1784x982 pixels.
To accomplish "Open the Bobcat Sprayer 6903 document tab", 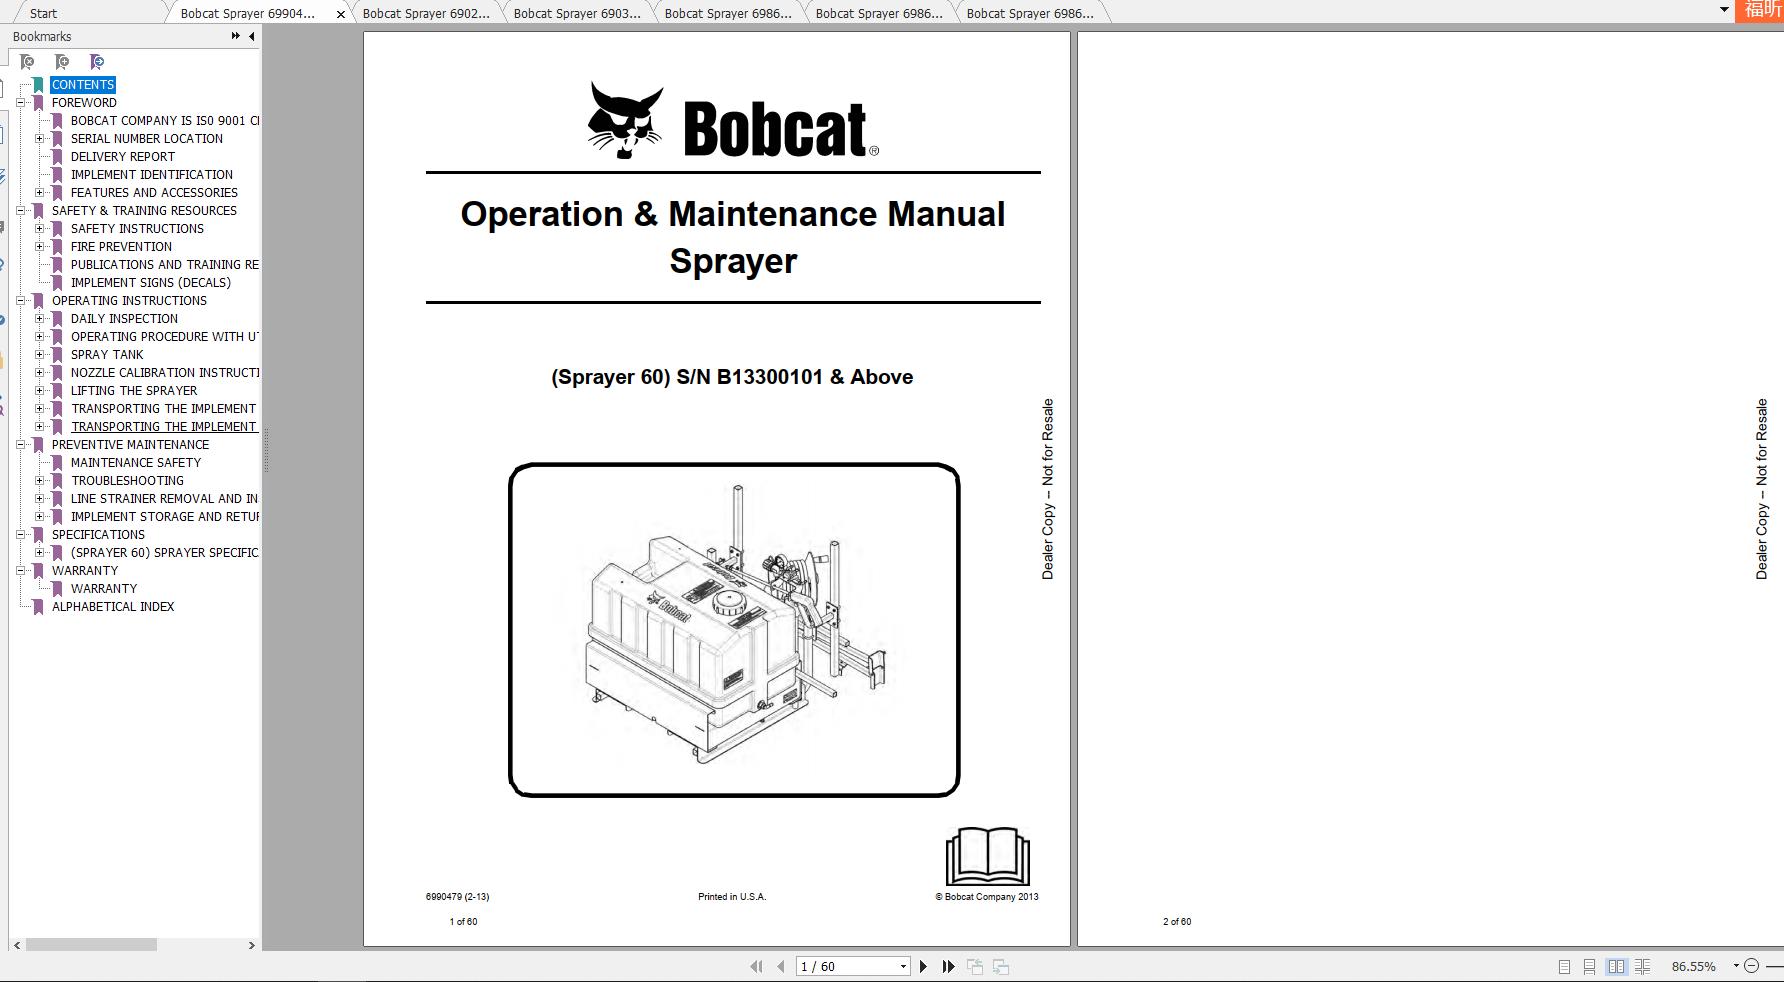I will point(577,13).
